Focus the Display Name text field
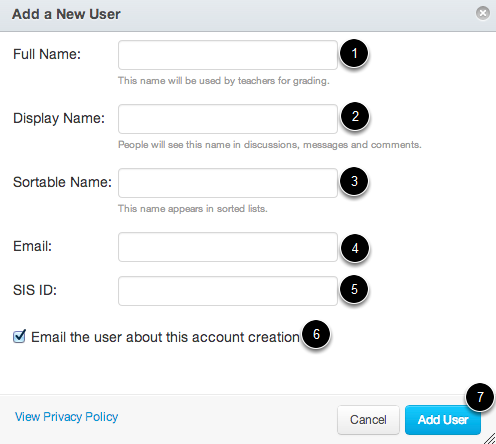The height and width of the screenshot is (444, 496). 228,119
